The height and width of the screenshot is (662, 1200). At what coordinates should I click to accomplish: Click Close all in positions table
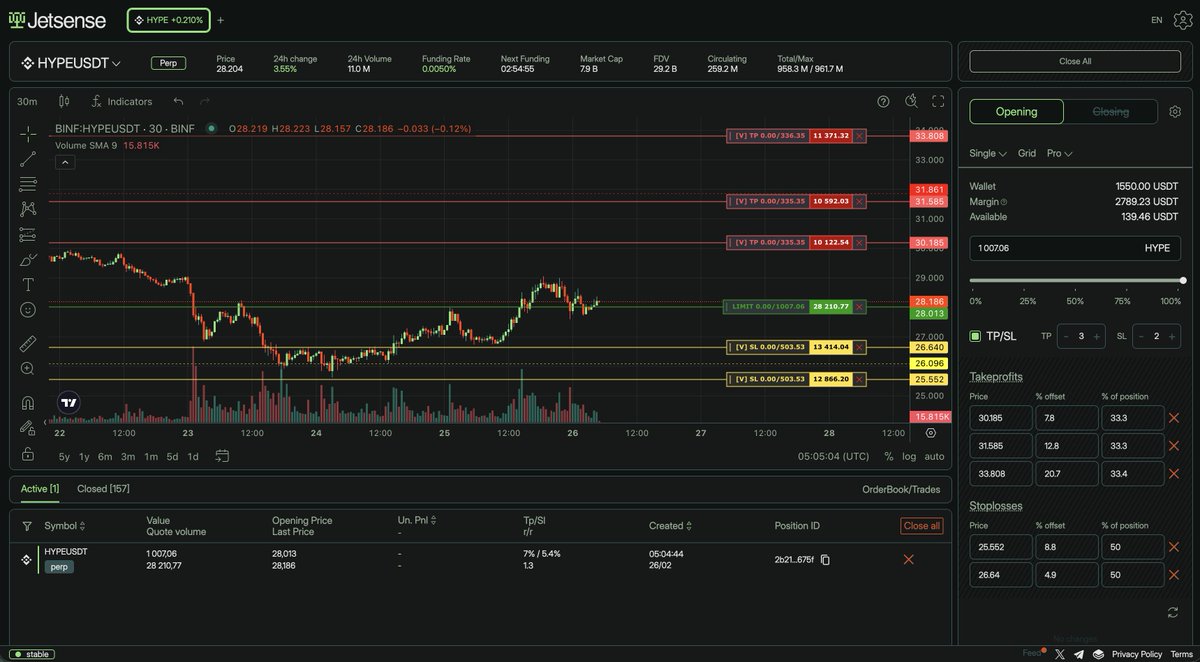coord(921,526)
